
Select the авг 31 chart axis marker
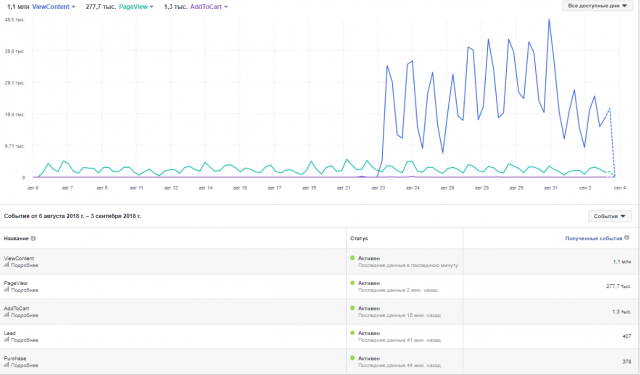(x=551, y=188)
